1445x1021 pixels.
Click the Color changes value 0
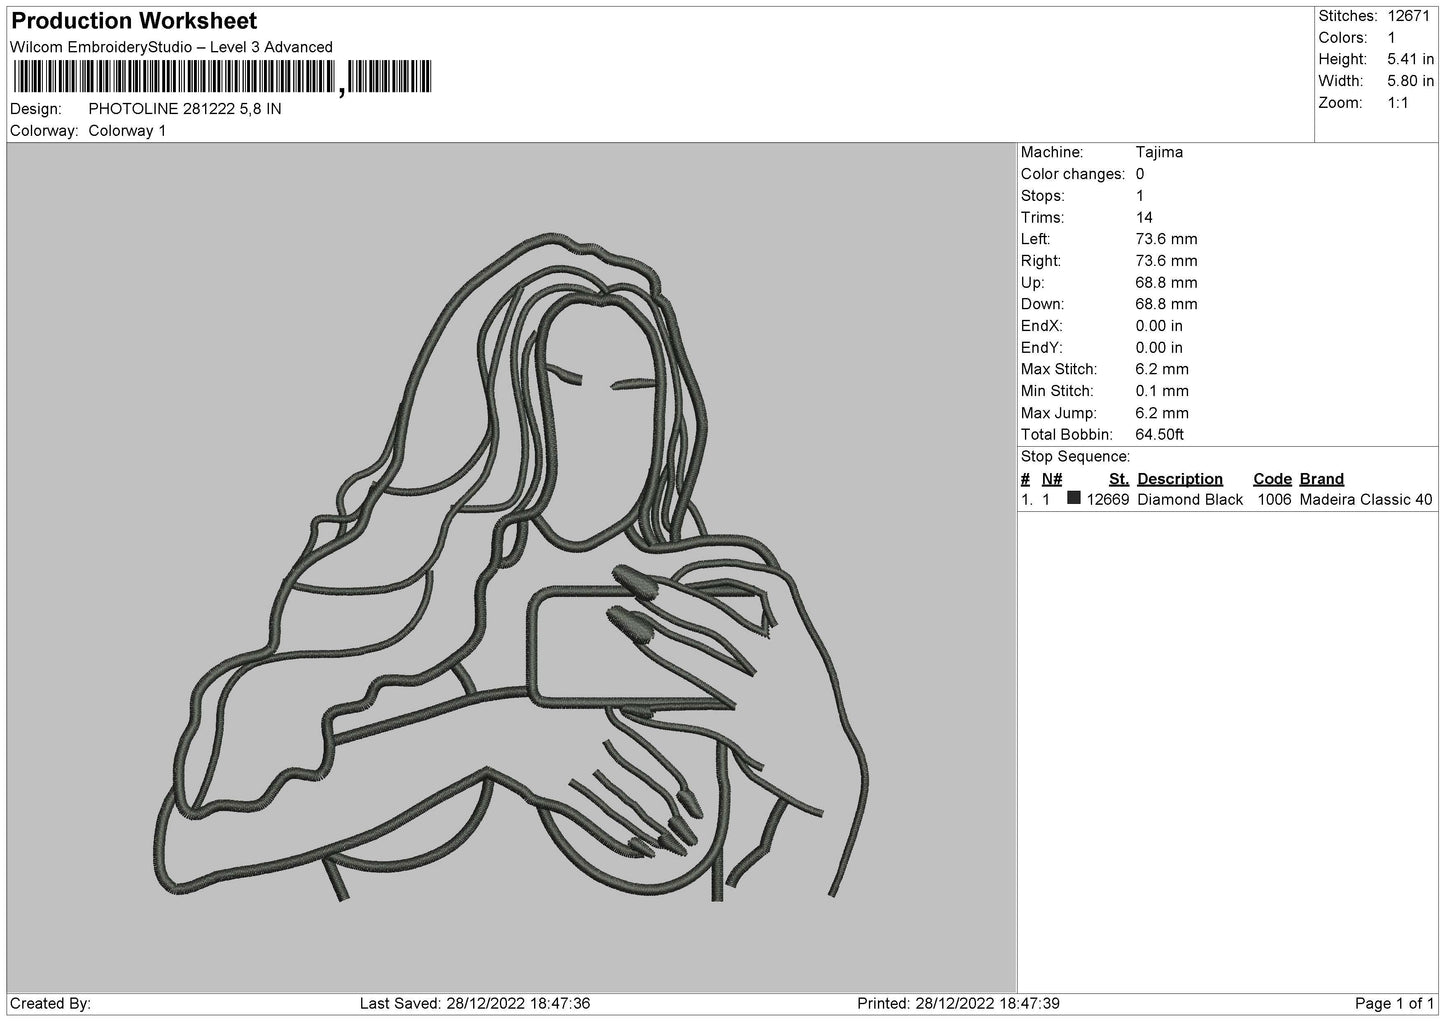(1140, 174)
